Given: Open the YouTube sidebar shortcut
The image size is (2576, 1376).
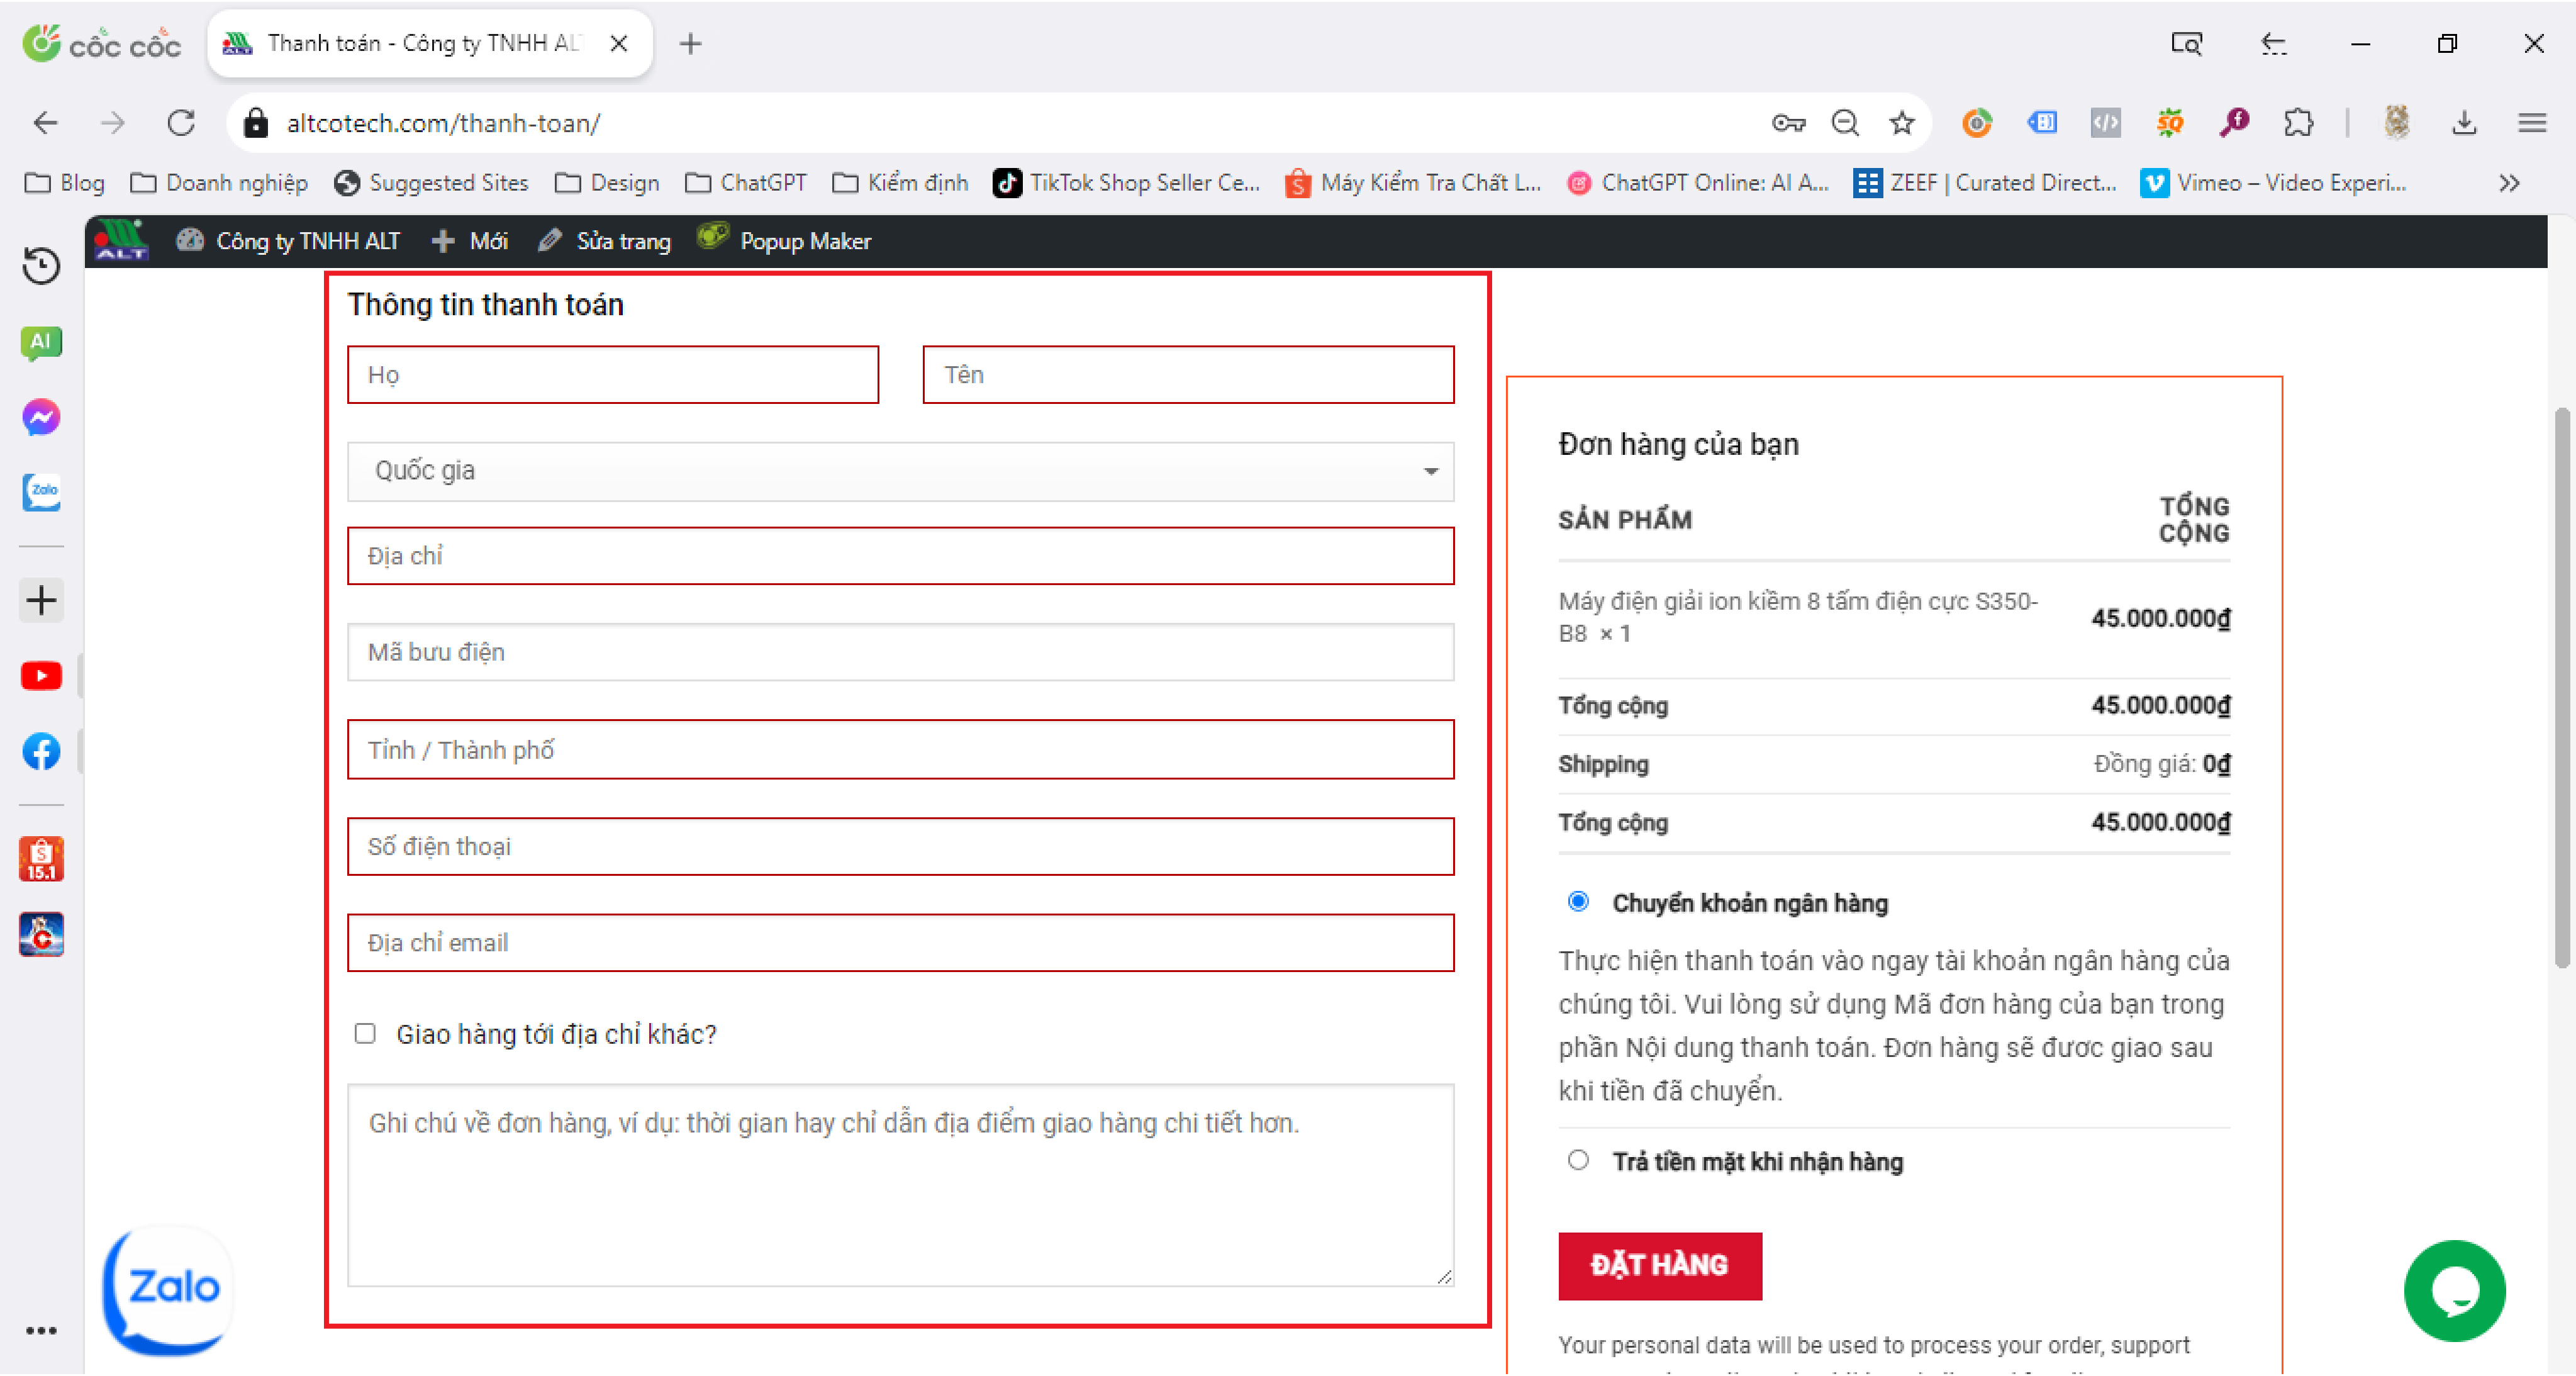Looking at the screenshot, I should click(41, 677).
